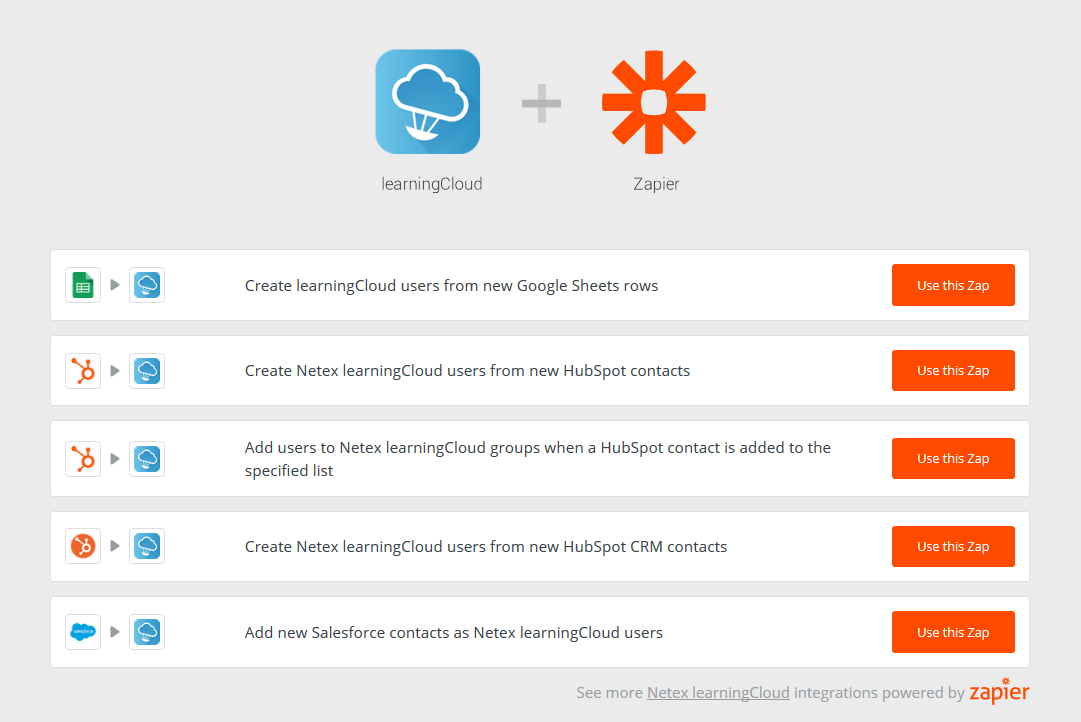
Task: Use the Google Sheets rows Zap
Action: 953,285
